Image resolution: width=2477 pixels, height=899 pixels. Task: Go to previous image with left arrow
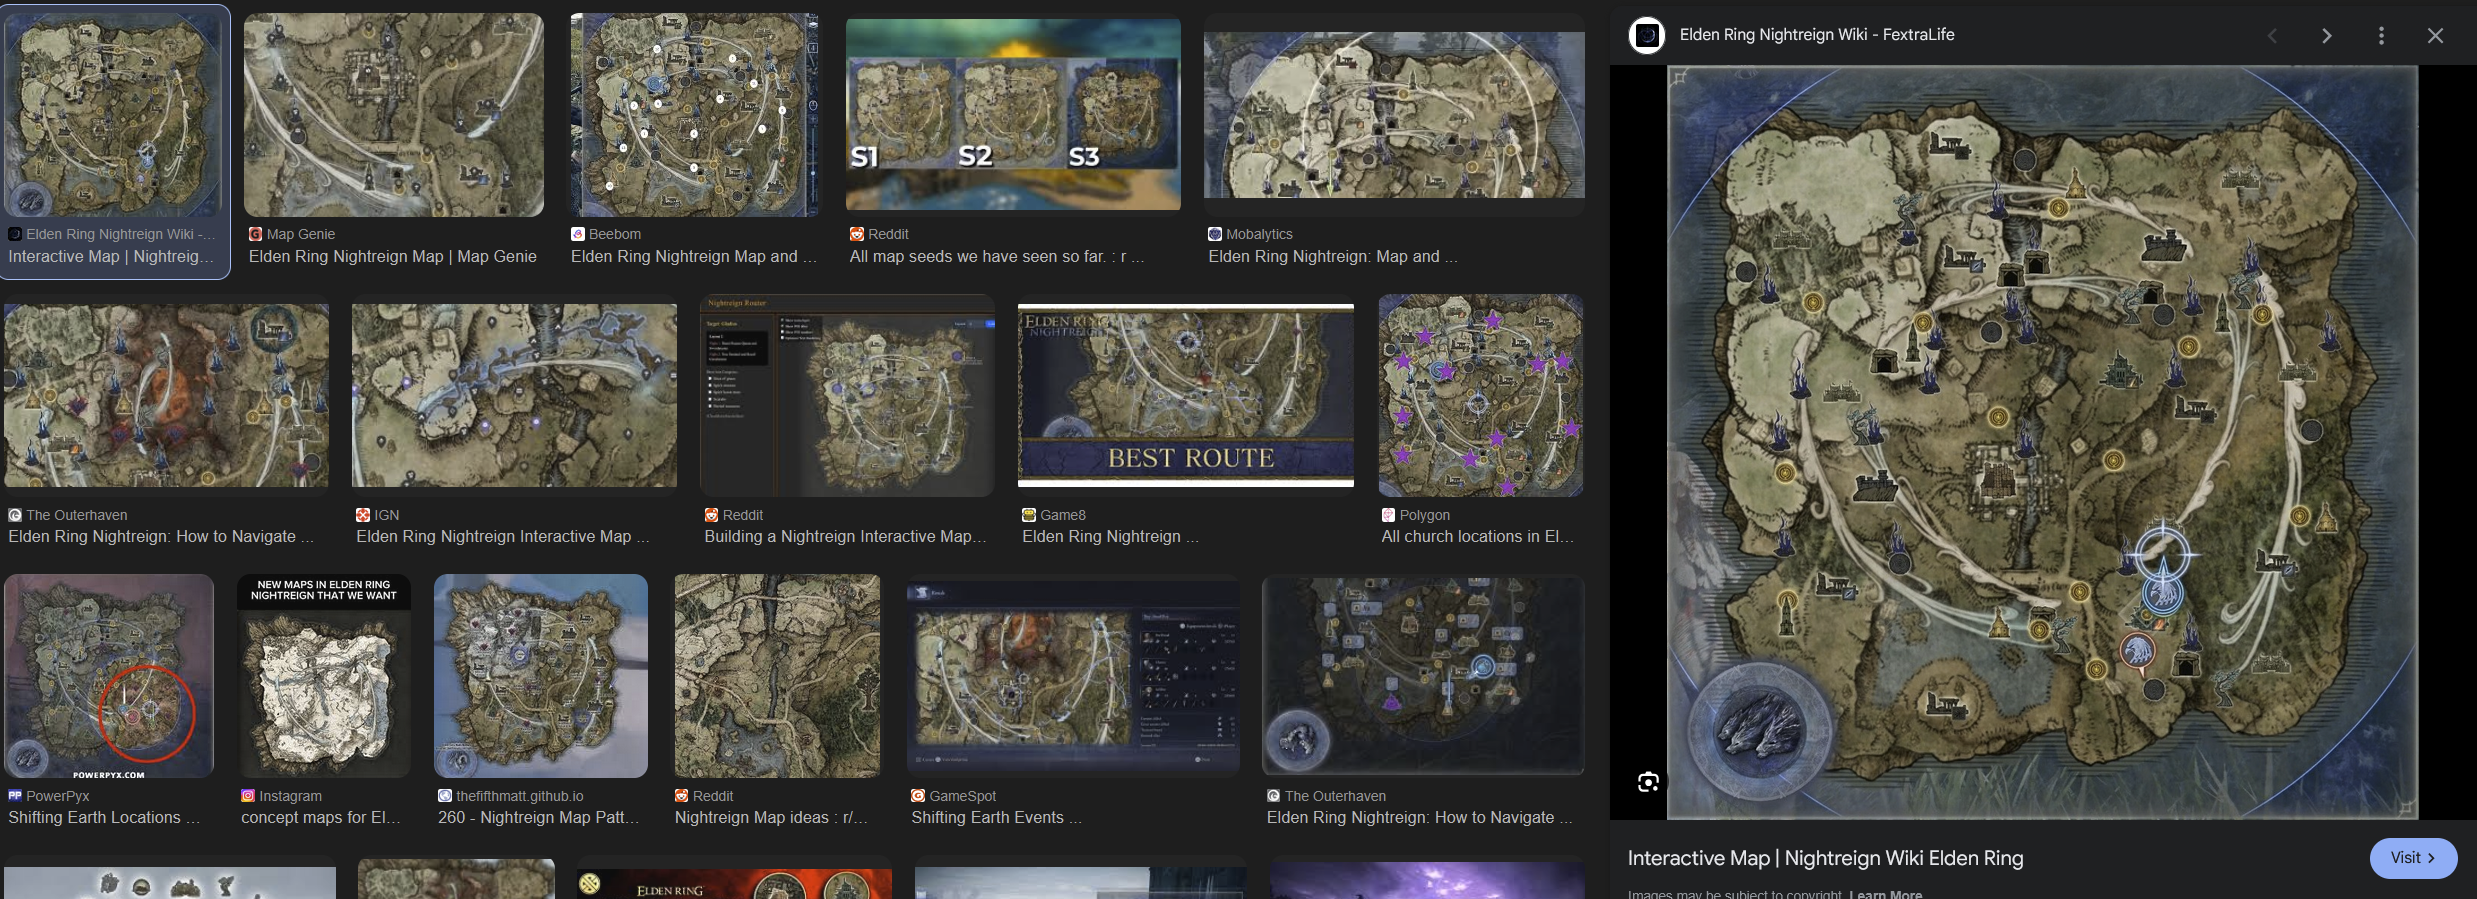click(x=2272, y=36)
